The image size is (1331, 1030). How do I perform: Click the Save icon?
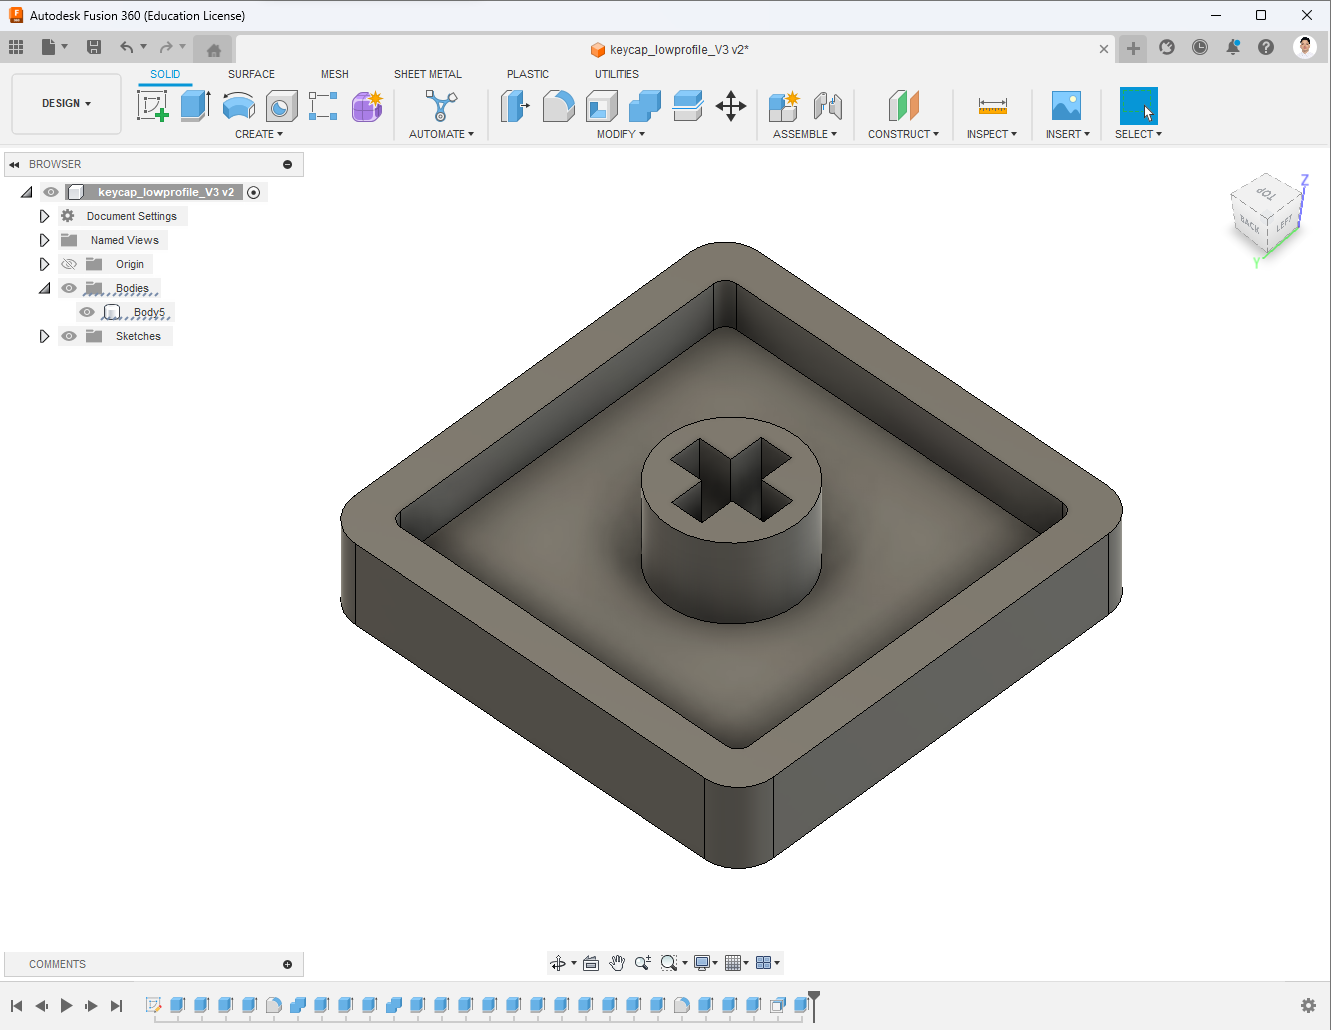(x=94, y=47)
